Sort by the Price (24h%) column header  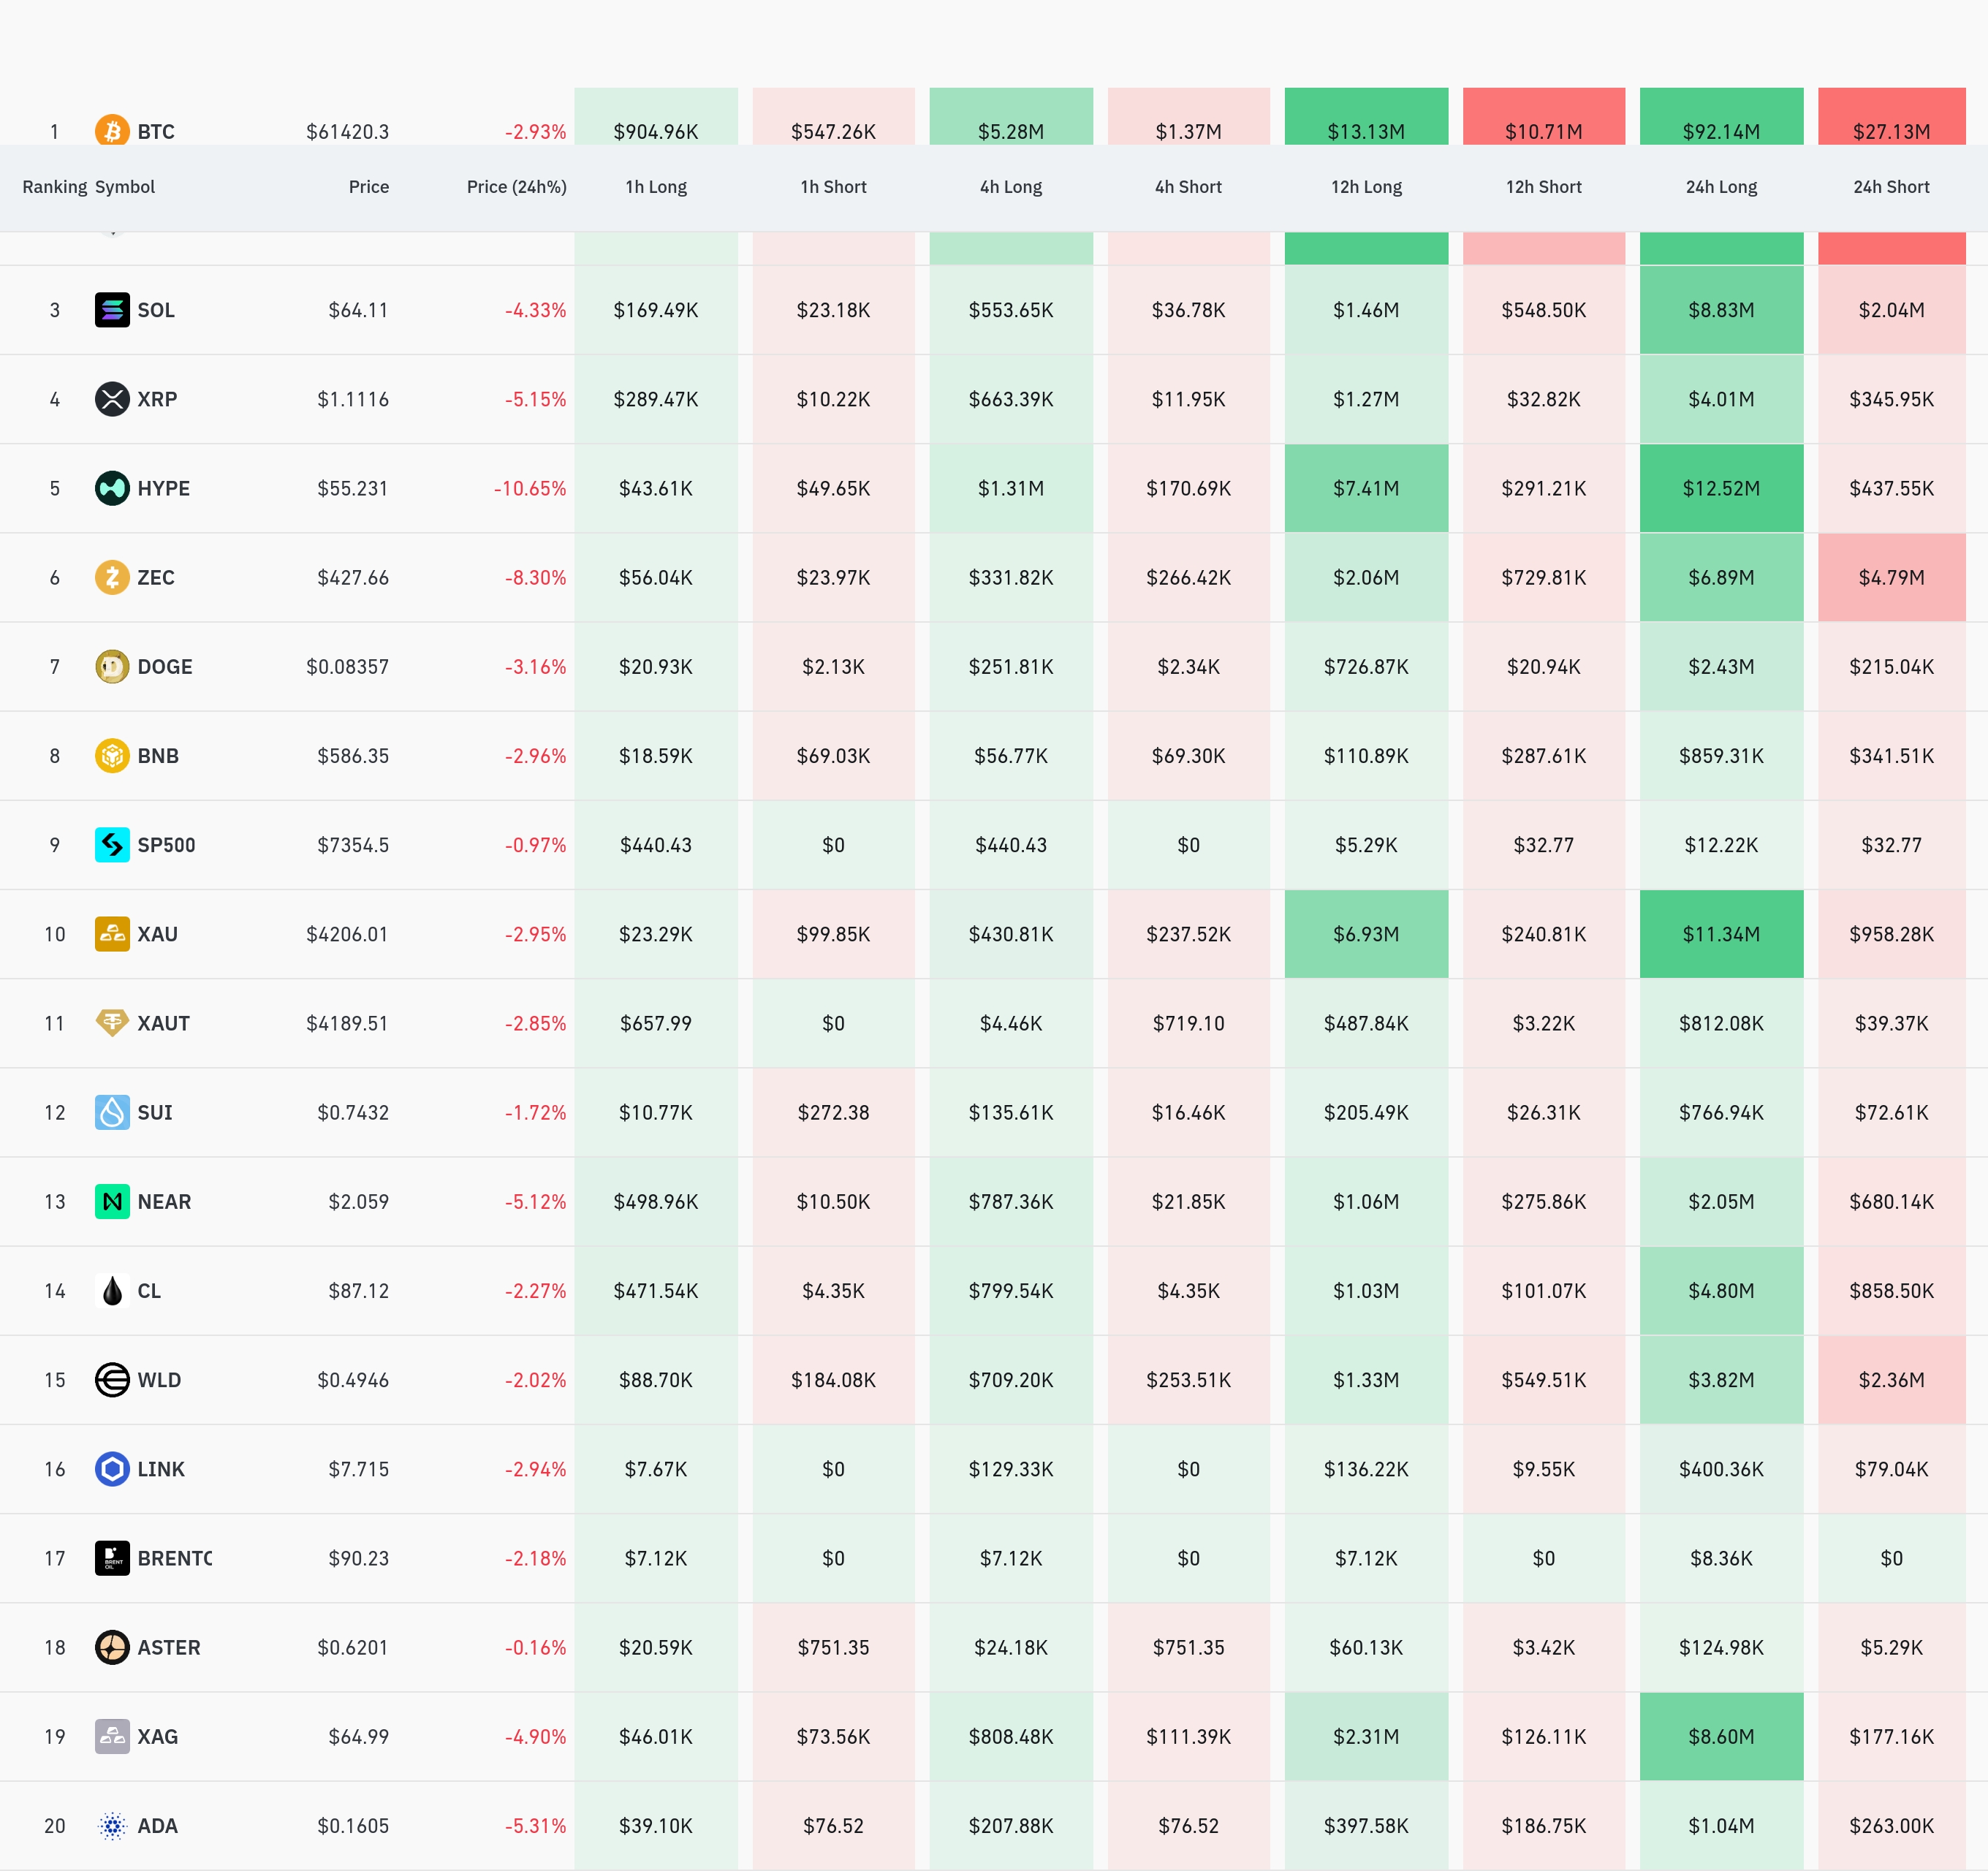516,187
